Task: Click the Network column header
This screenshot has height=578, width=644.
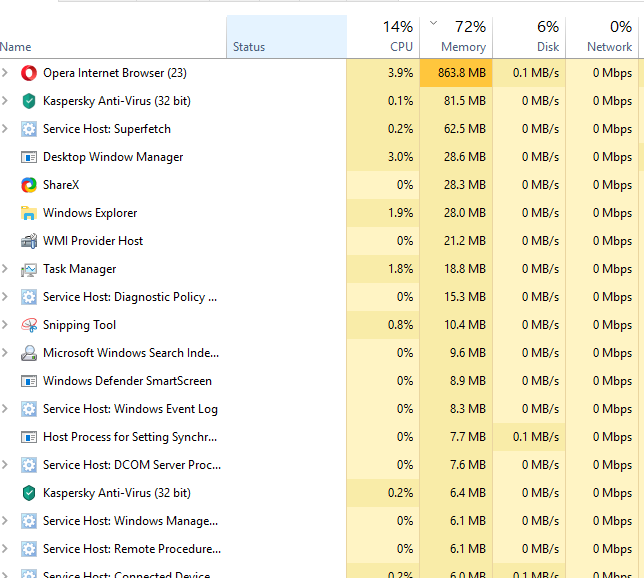Action: click(x=604, y=36)
